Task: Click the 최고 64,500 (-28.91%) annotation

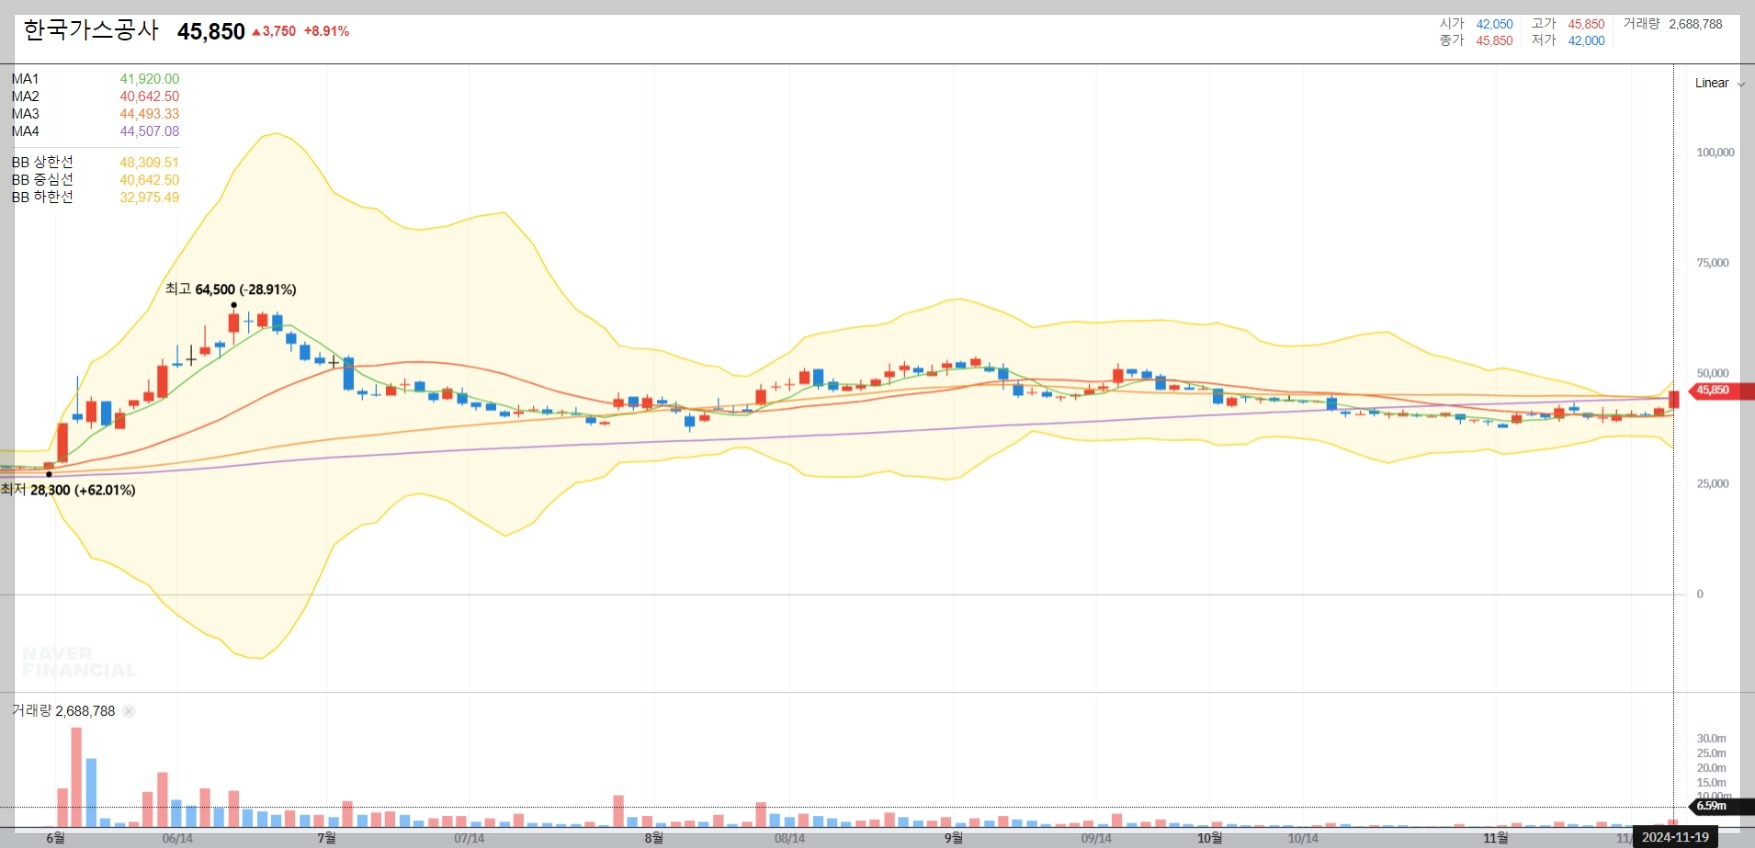Action: (x=231, y=289)
